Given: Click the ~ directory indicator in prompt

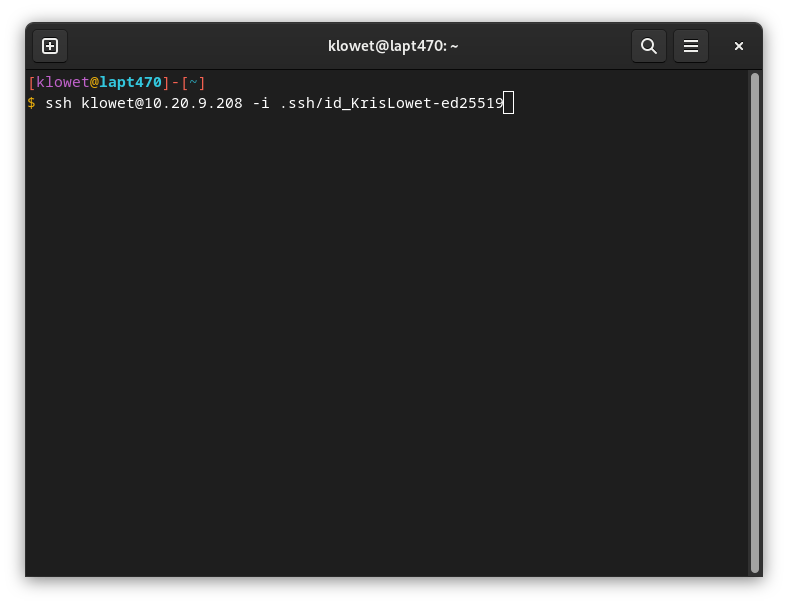Looking at the screenshot, I should tap(193, 82).
